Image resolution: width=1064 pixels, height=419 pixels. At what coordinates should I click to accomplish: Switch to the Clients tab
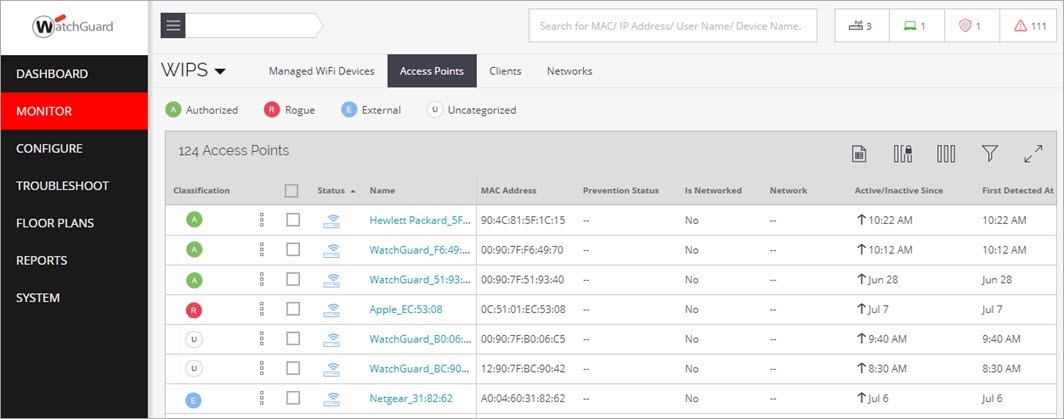coord(506,71)
